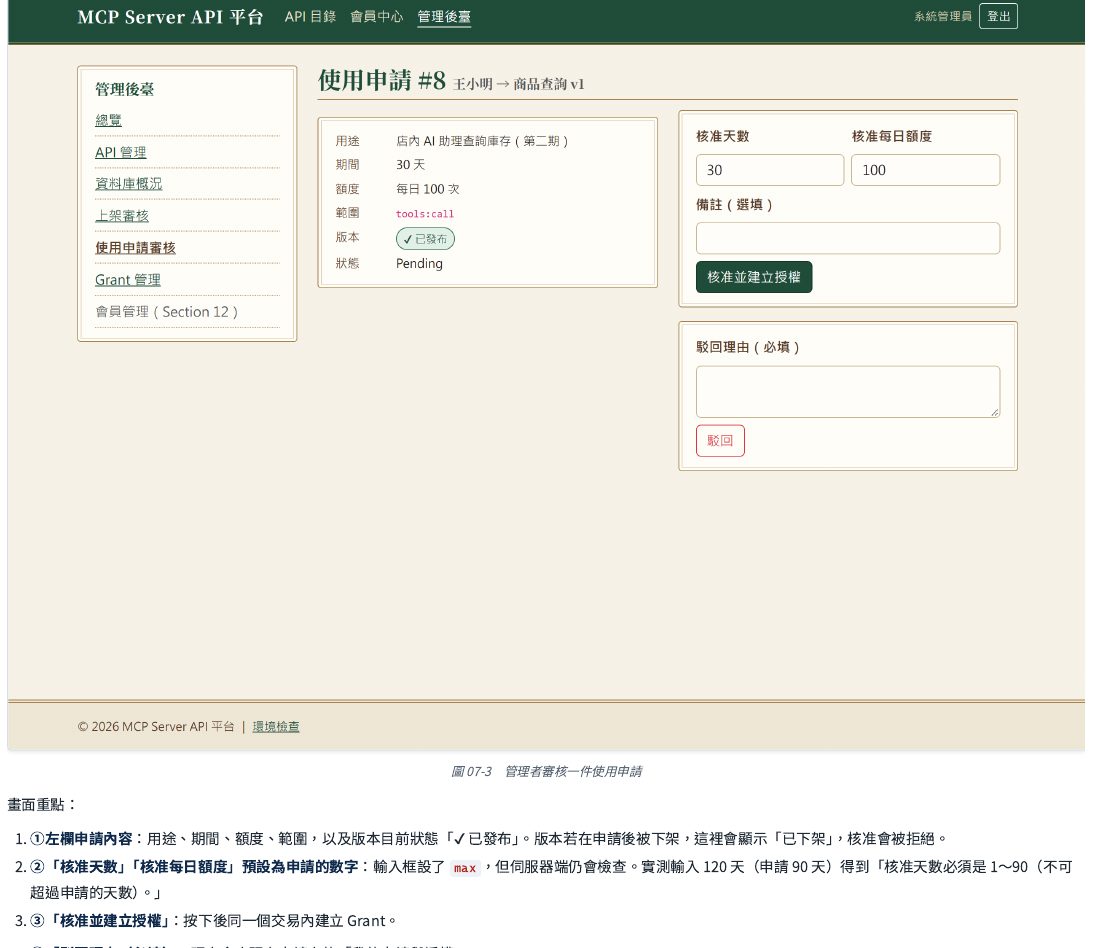Select 使用申請審核 in the sidebar
Screen dimensions: 1093x948
click(135, 247)
